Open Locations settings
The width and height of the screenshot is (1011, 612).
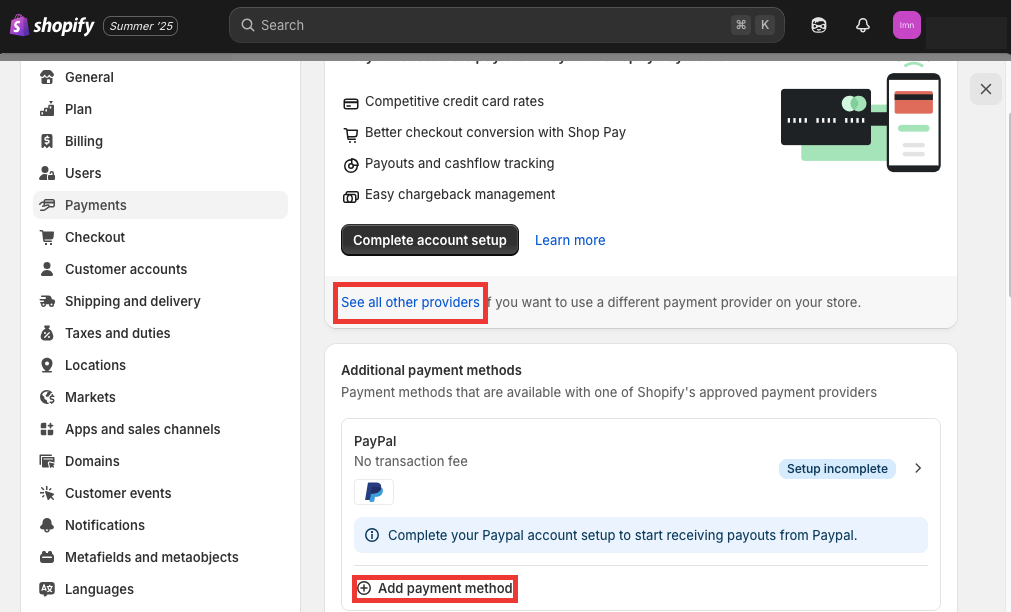(x=161, y=365)
